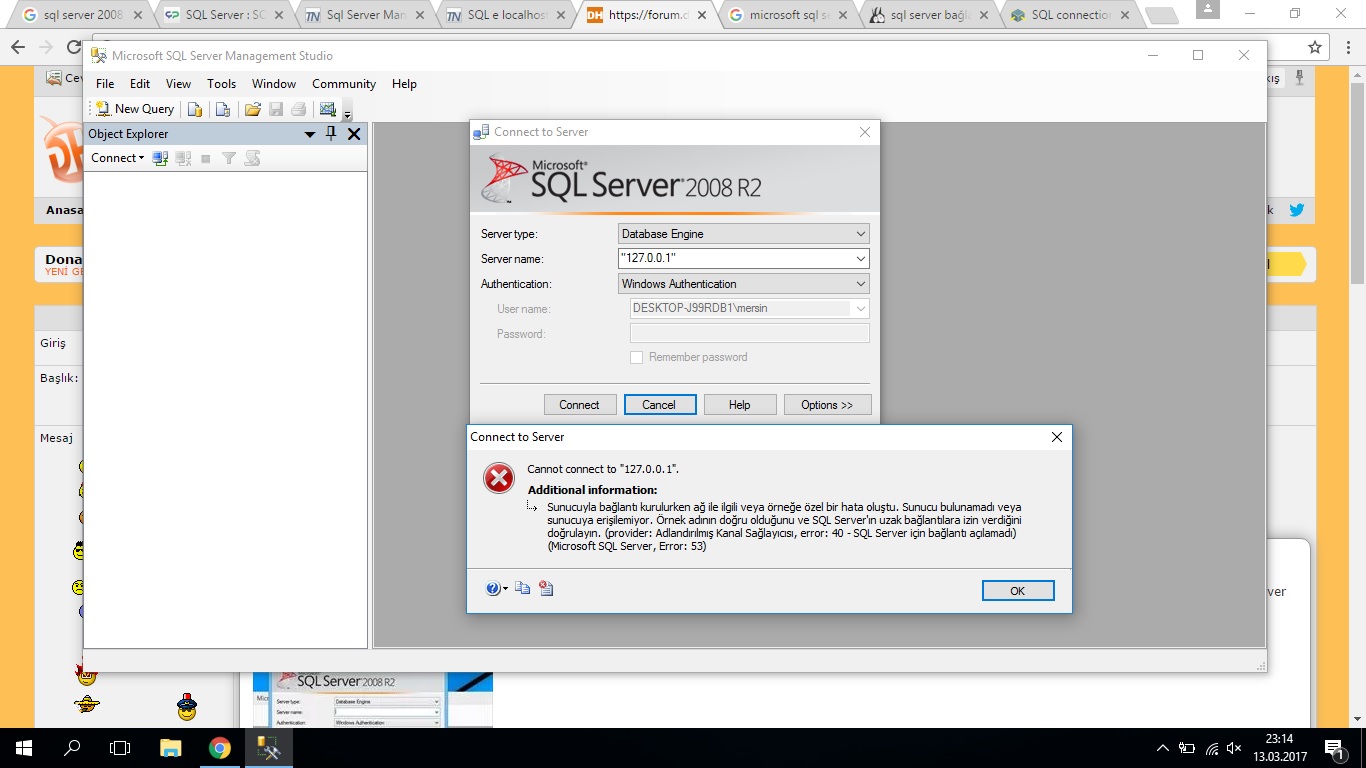
Task: Click the Filter funnel icon in Object Explorer
Action: point(229,158)
